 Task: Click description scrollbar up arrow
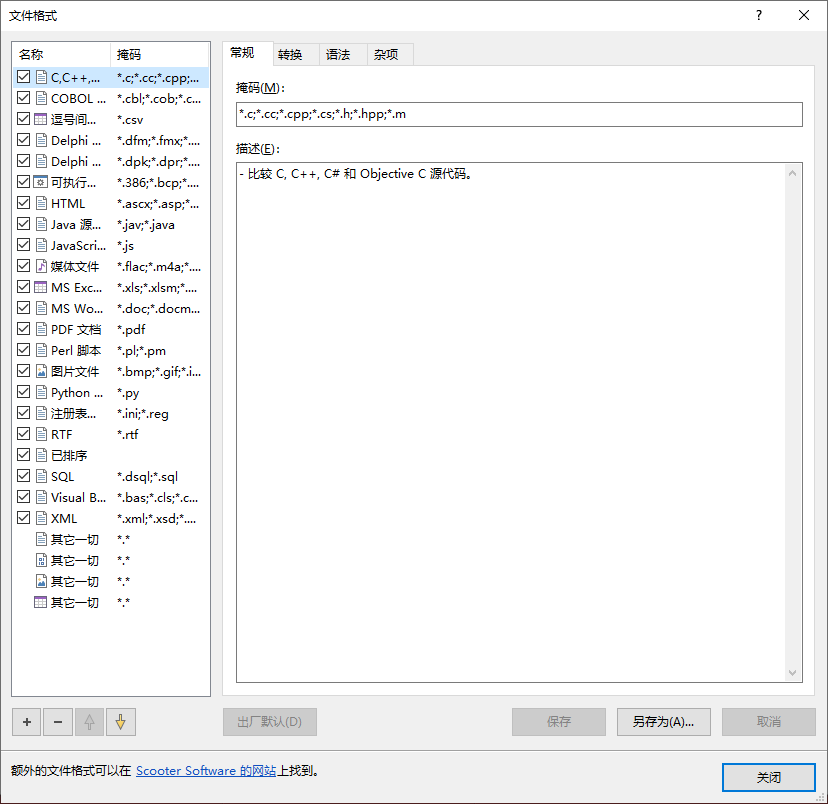[792, 173]
